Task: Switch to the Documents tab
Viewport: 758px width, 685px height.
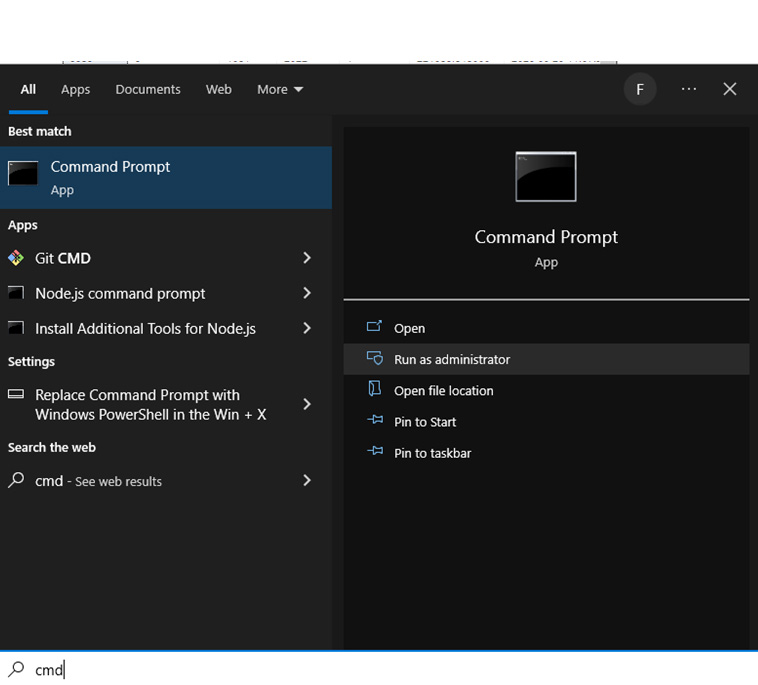Action: click(148, 89)
